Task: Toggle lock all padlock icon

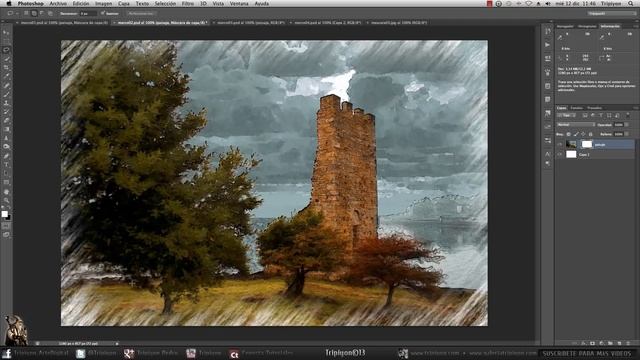Action: 591,134
